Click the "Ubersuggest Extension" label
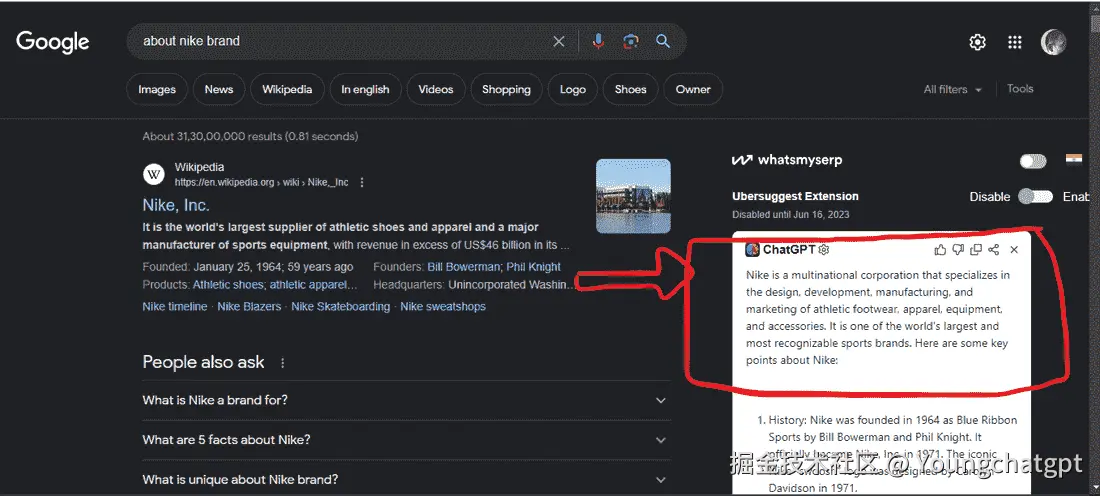The height and width of the screenshot is (496, 1100). (796, 196)
